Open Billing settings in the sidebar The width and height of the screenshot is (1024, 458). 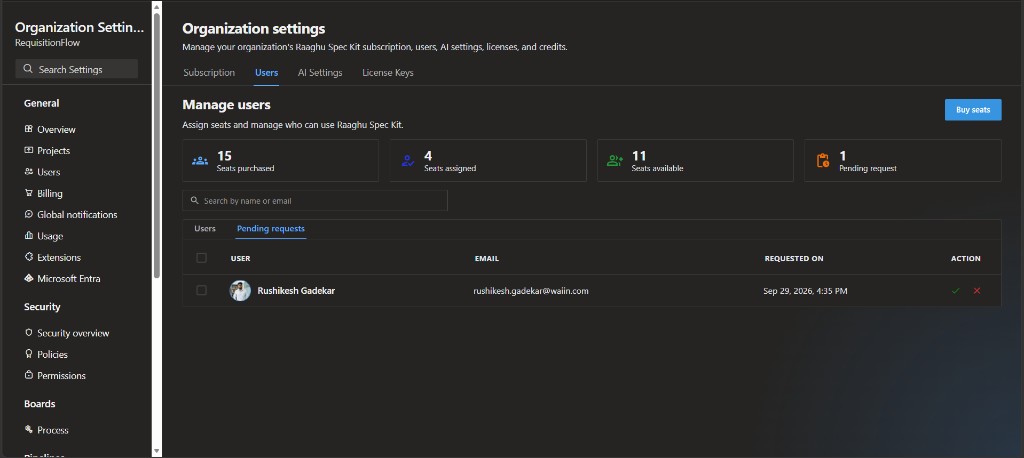coord(50,193)
